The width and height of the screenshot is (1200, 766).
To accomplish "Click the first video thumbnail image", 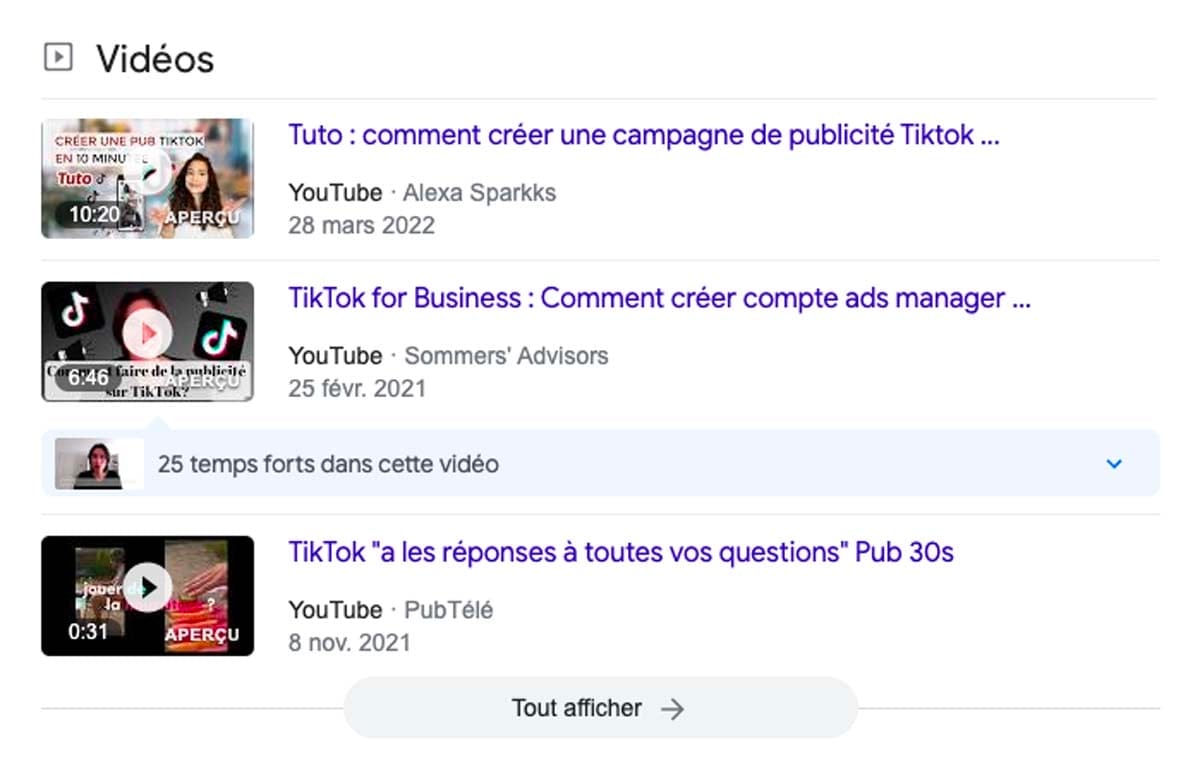I will pyautogui.click(x=148, y=177).
